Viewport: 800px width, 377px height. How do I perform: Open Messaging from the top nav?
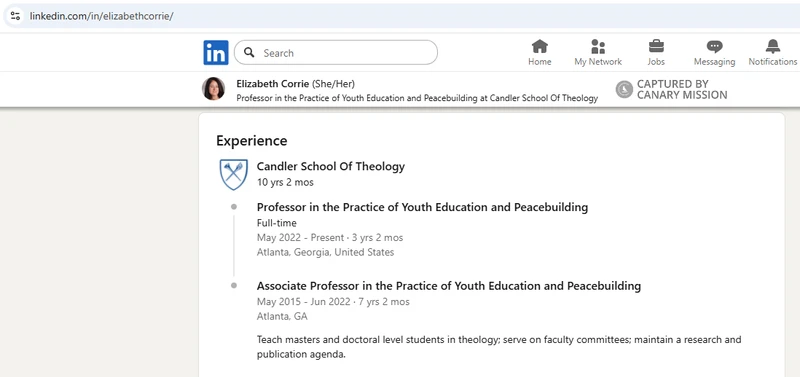point(714,53)
